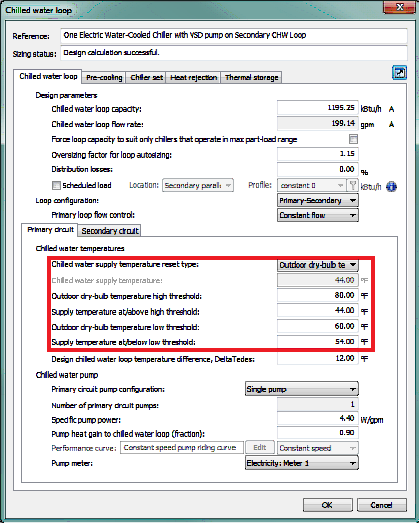
Task: Open the Chiller set tab
Action: tap(146, 77)
